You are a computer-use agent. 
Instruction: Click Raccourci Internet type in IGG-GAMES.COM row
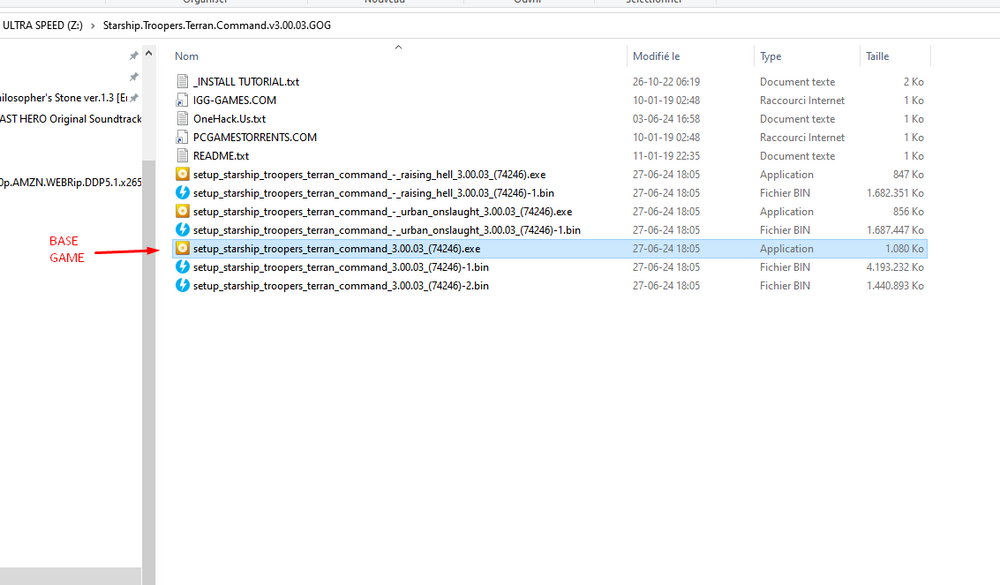pos(802,100)
